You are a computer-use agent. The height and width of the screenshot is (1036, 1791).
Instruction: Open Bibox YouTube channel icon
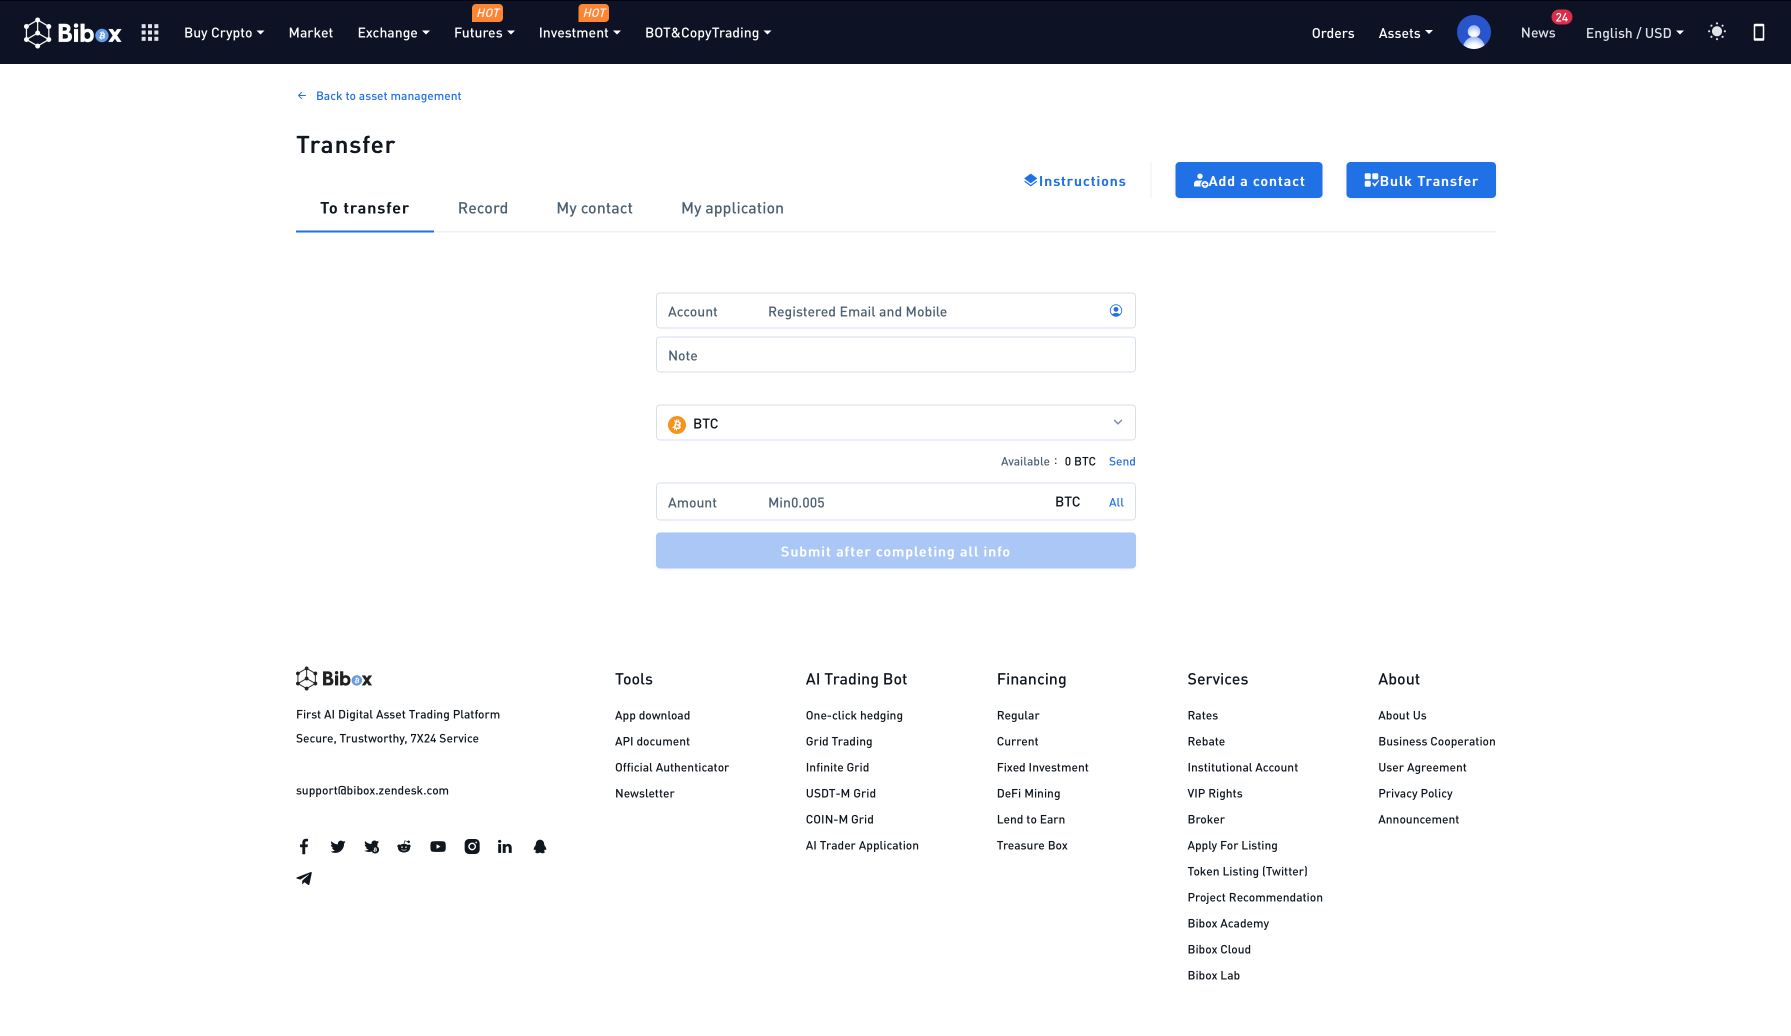(438, 847)
